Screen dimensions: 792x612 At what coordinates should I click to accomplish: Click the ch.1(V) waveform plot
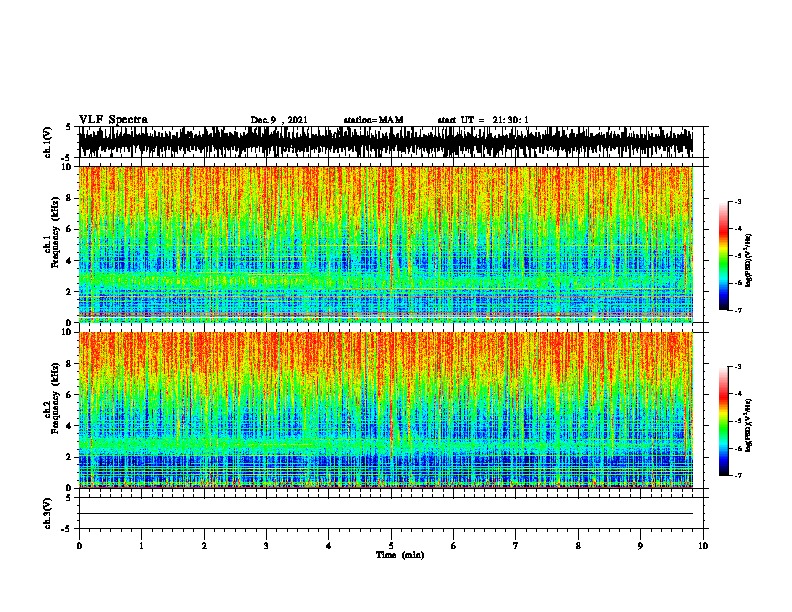click(x=386, y=142)
